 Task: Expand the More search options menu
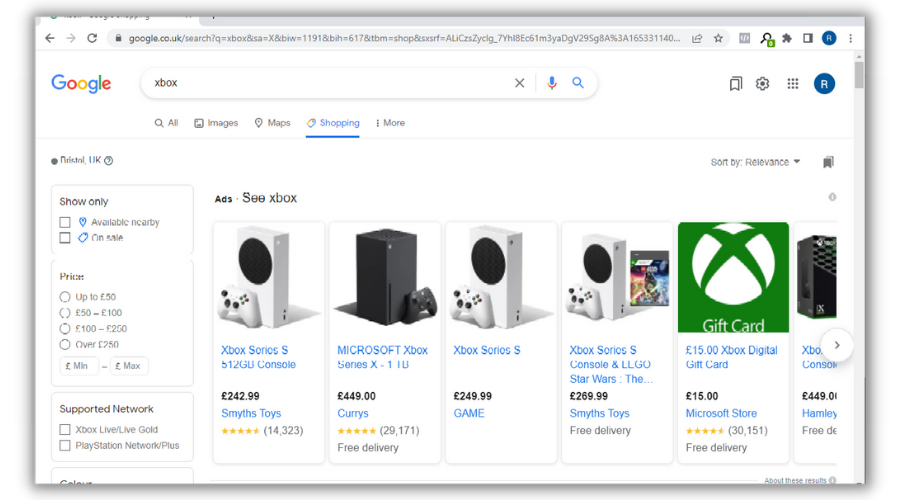point(390,123)
